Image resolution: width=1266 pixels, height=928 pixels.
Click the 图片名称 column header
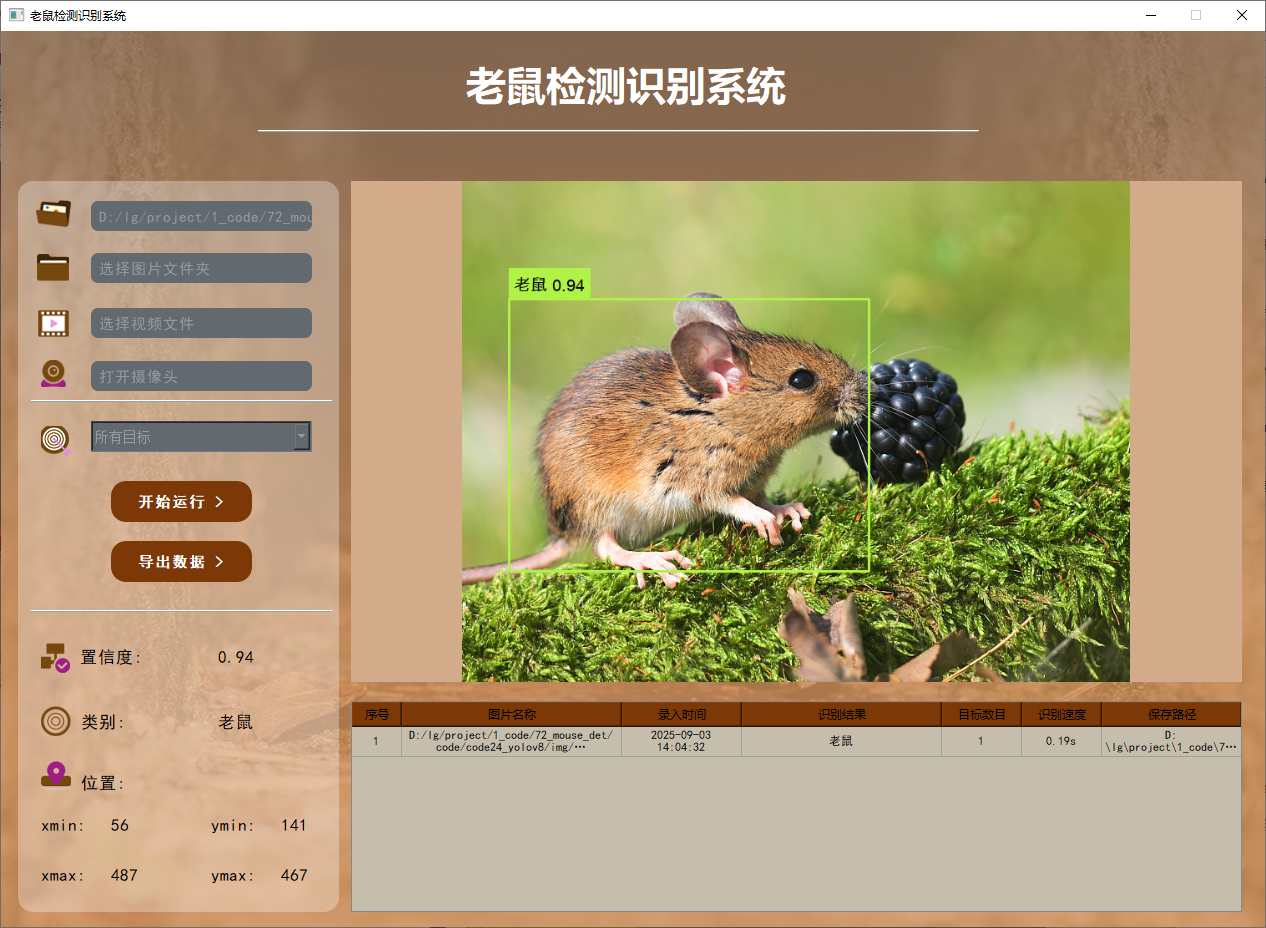(x=511, y=714)
